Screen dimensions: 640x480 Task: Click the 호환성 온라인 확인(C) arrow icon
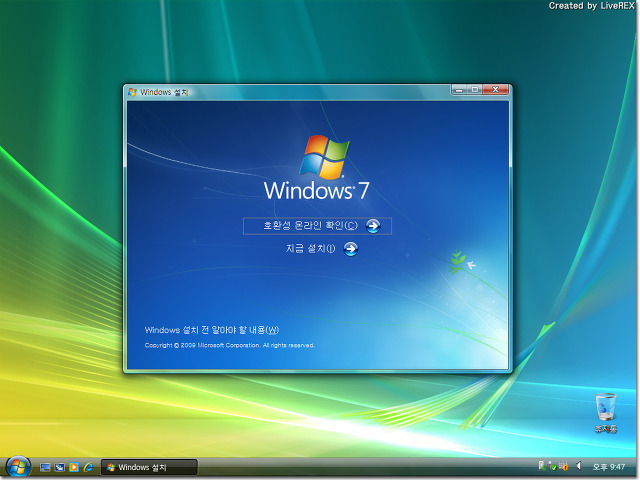(x=373, y=226)
